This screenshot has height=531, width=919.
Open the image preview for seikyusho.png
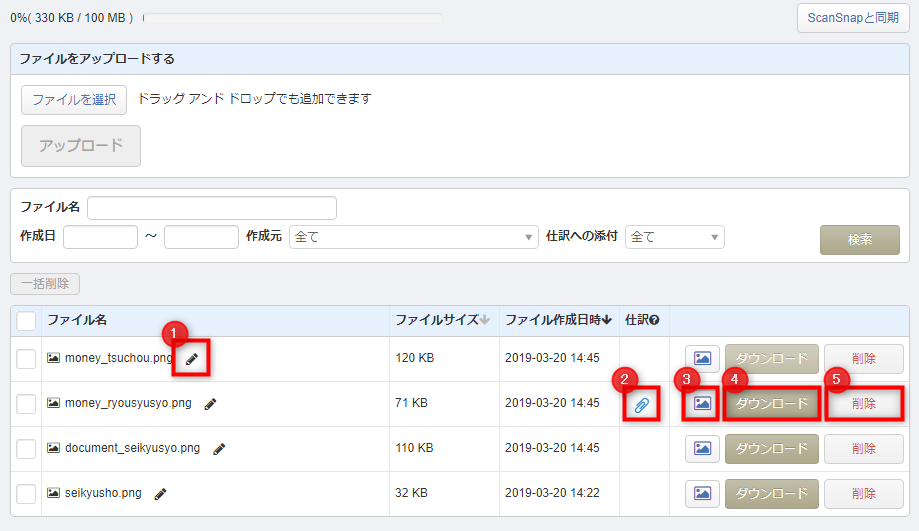702,493
